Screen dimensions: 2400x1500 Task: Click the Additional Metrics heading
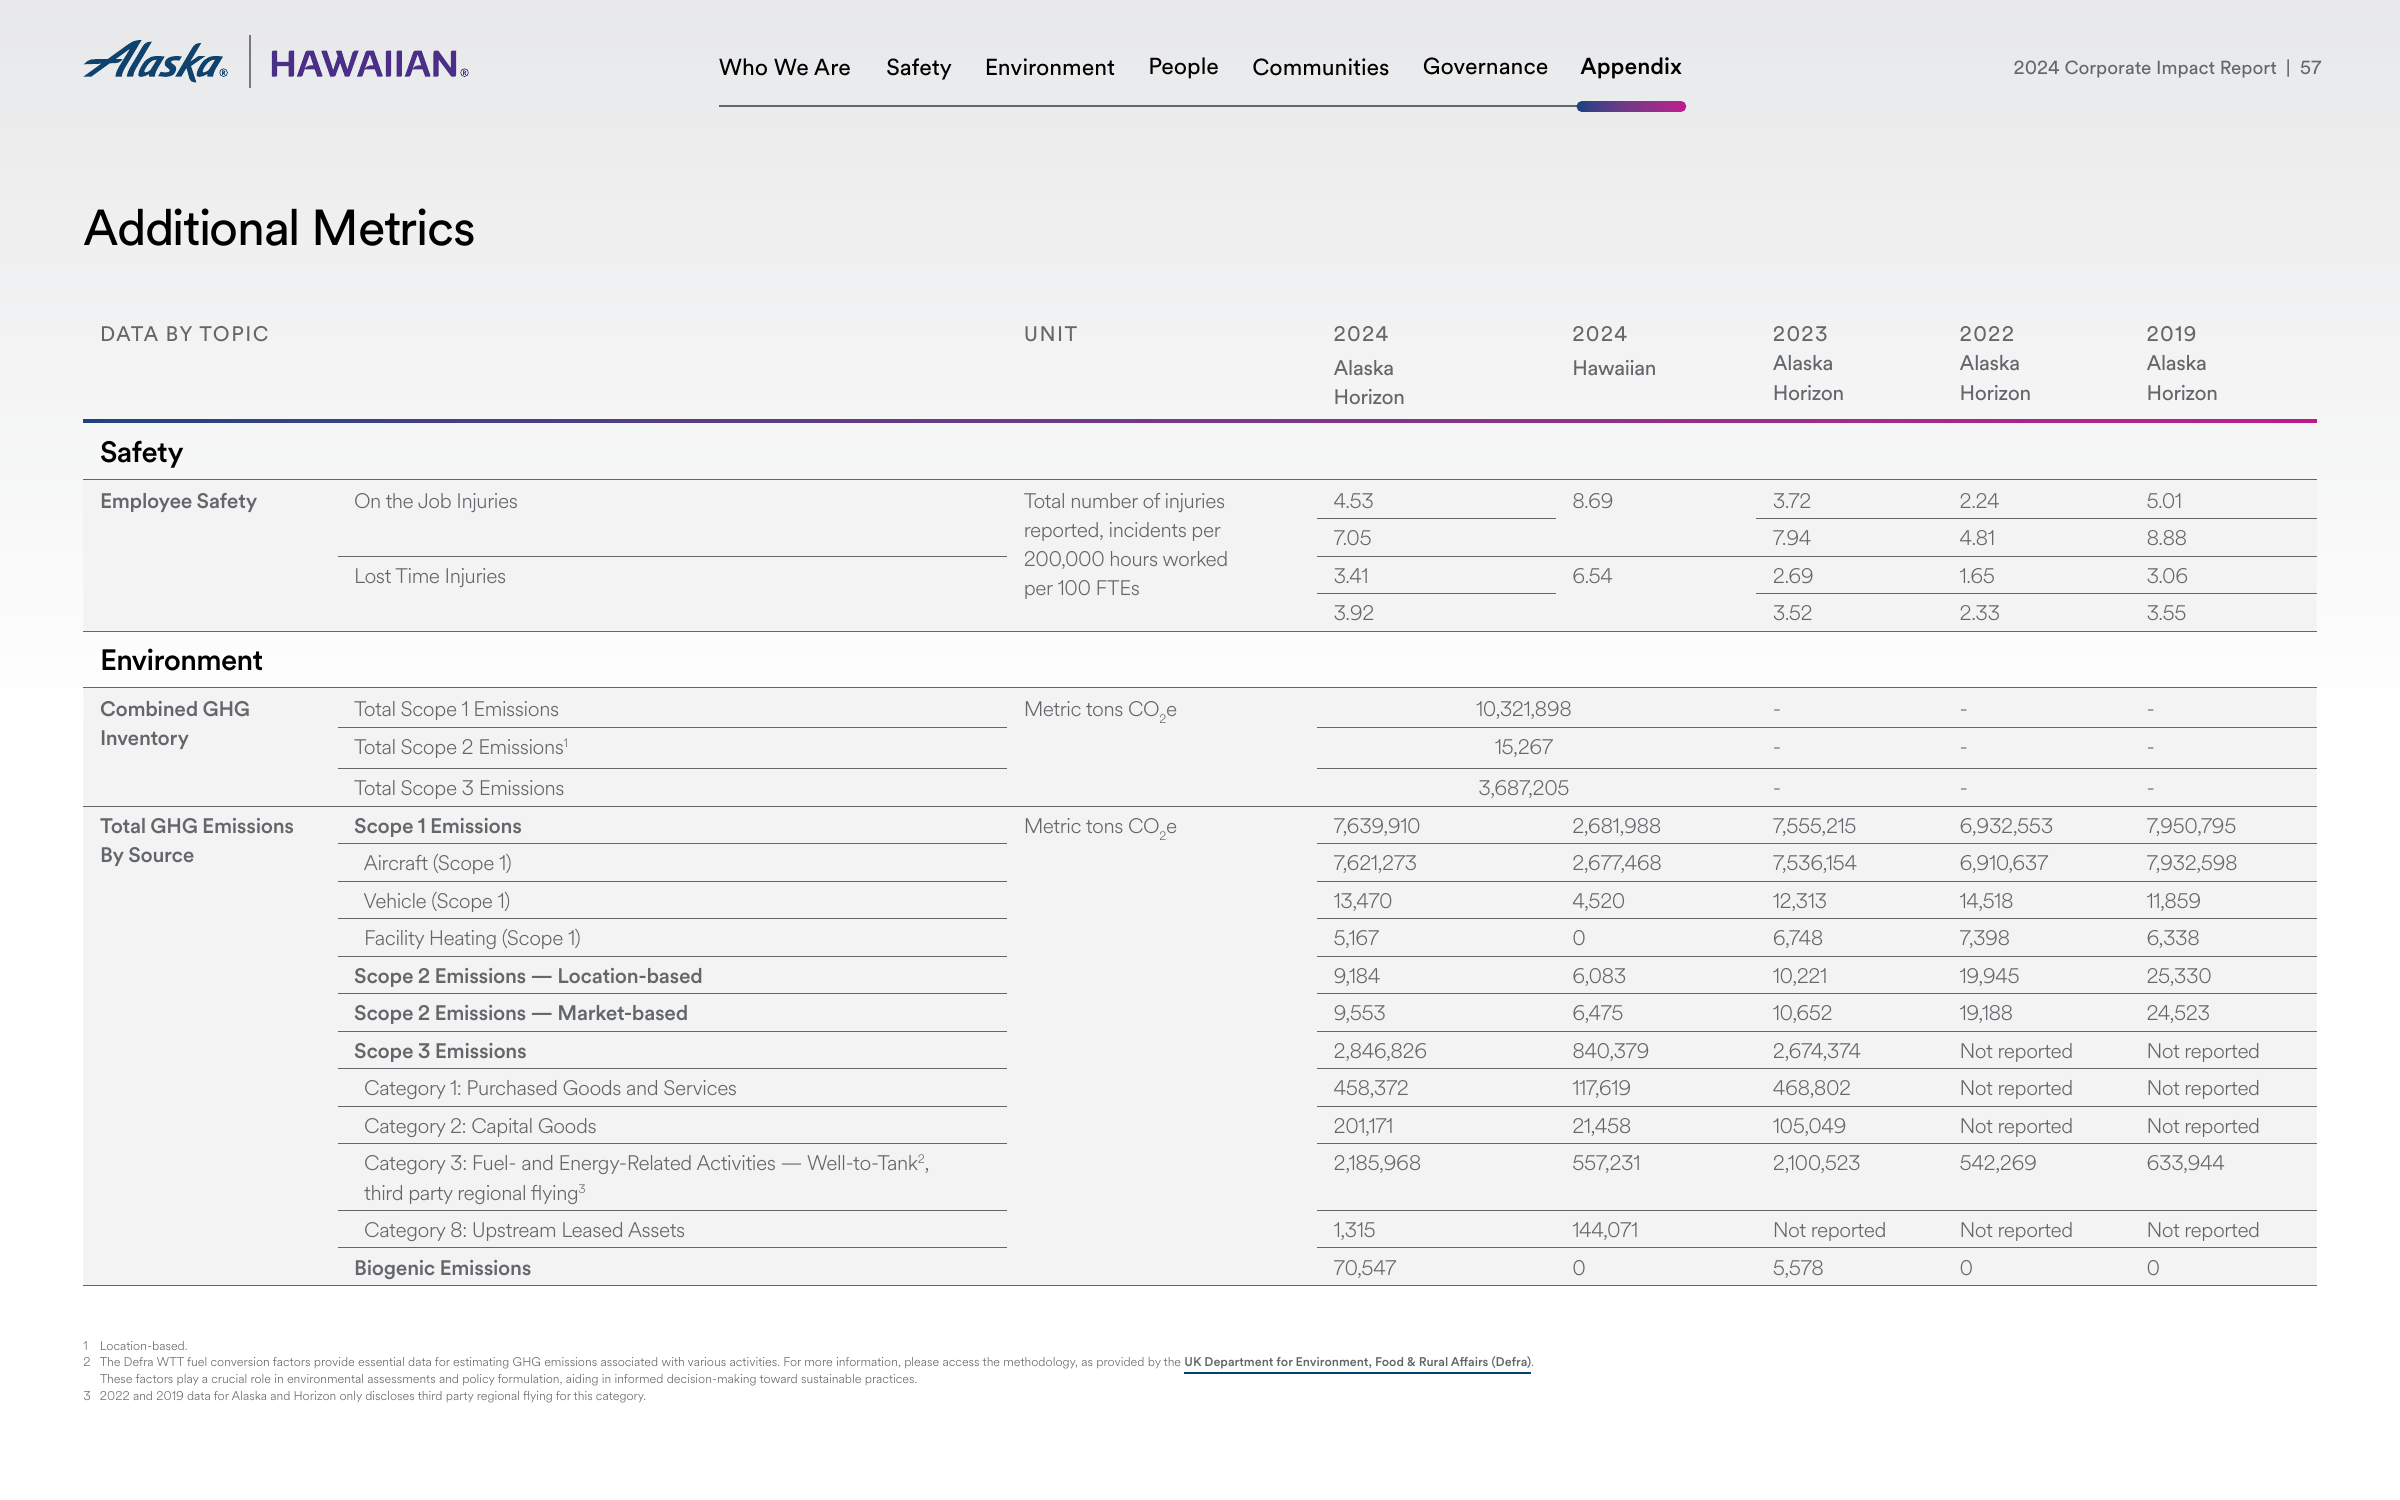click(279, 228)
